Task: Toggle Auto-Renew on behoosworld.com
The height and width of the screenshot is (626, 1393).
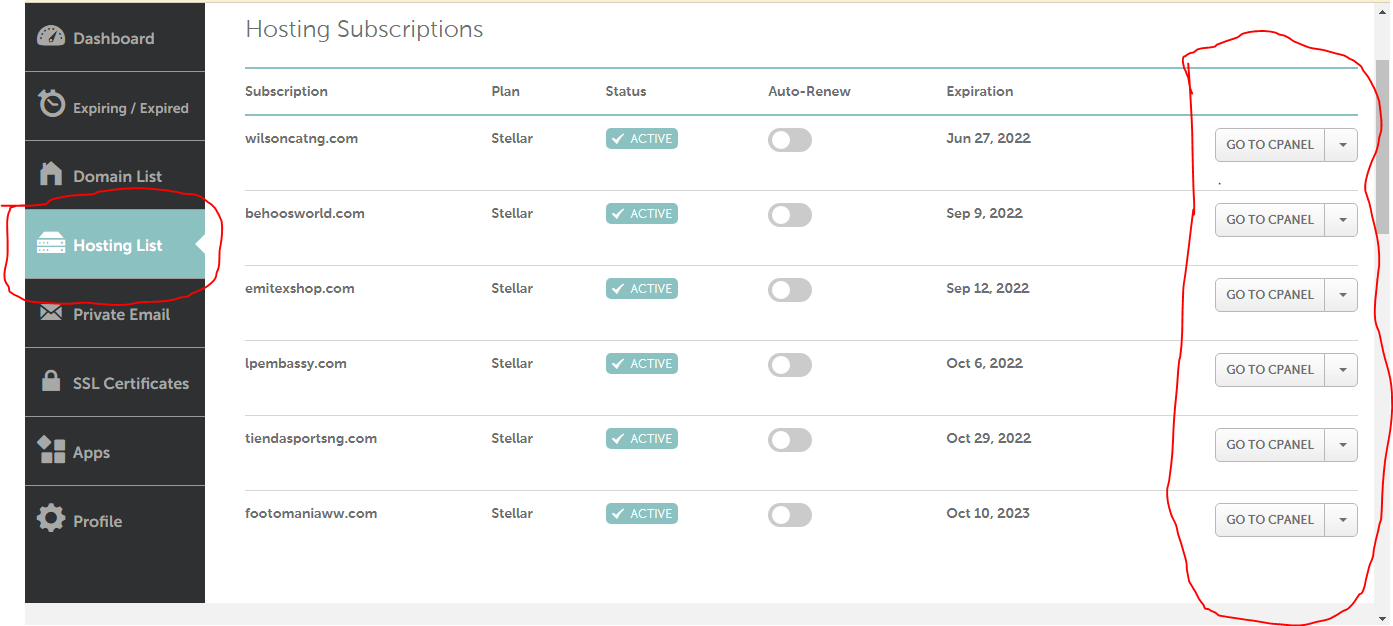Action: click(790, 215)
